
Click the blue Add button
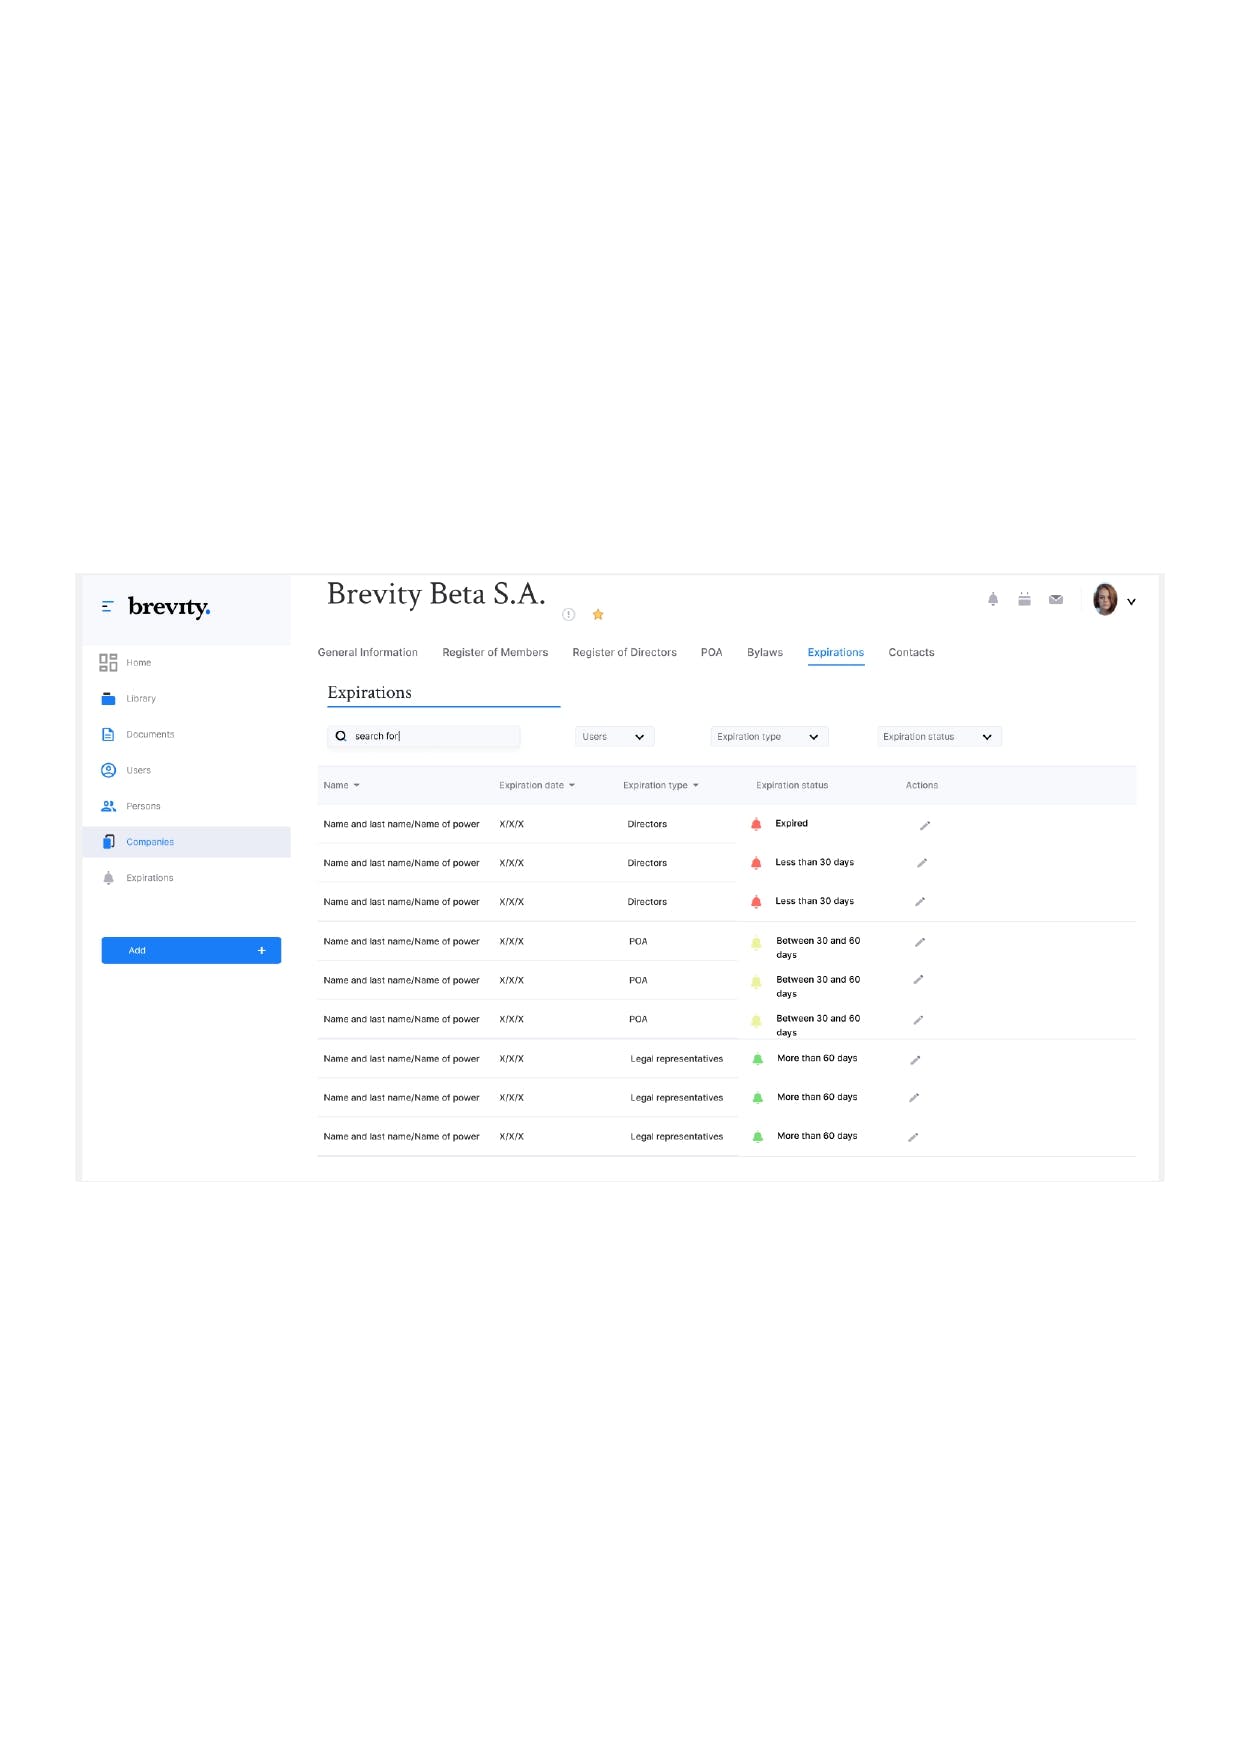pos(191,950)
